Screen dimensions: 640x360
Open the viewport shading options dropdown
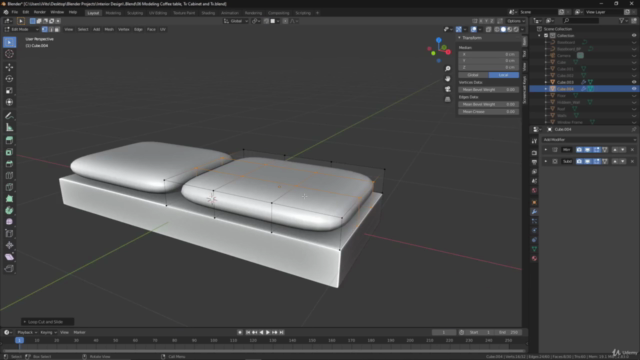click(522, 29)
